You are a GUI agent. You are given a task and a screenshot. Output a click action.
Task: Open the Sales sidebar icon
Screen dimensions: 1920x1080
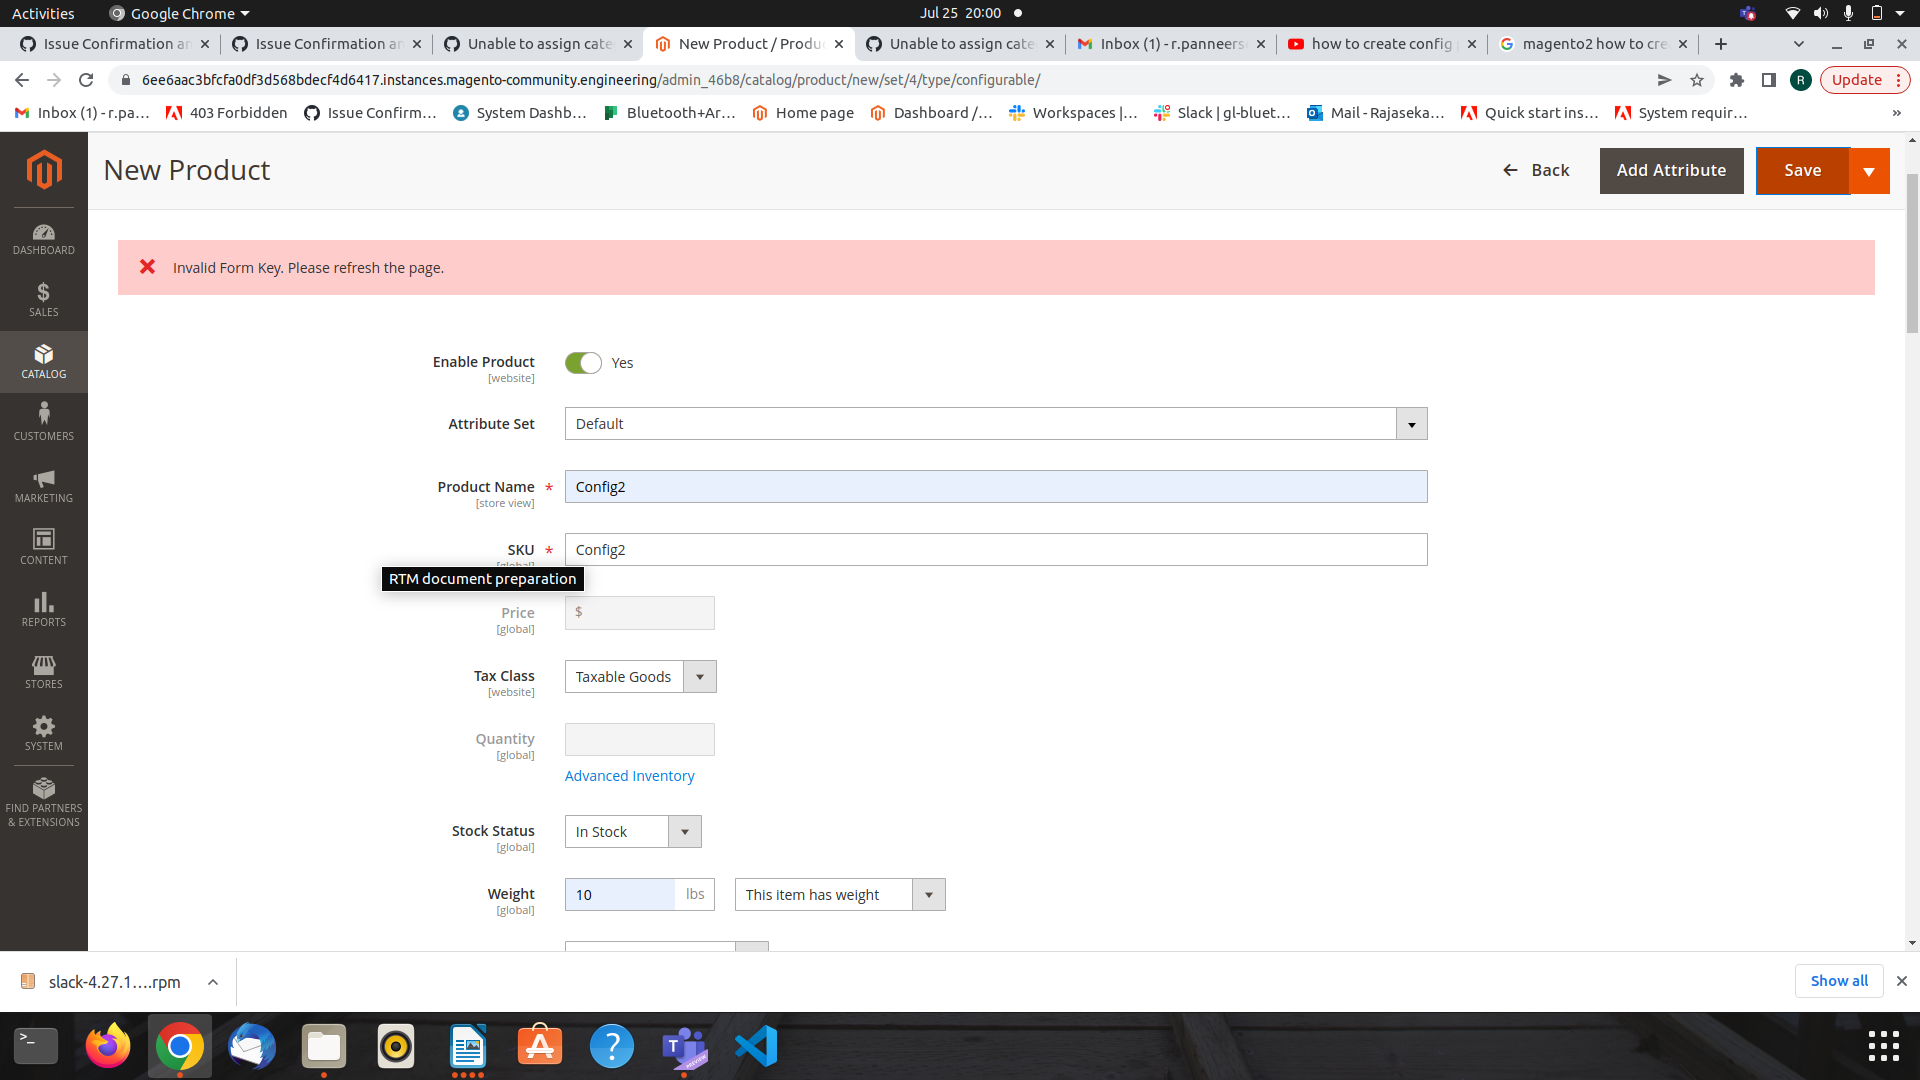pos(43,299)
